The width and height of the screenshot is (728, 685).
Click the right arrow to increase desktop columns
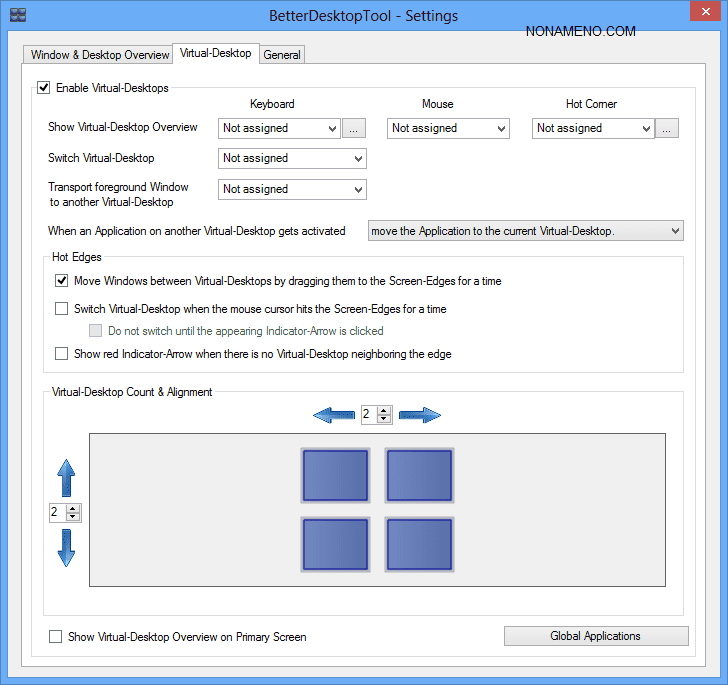tap(420, 414)
